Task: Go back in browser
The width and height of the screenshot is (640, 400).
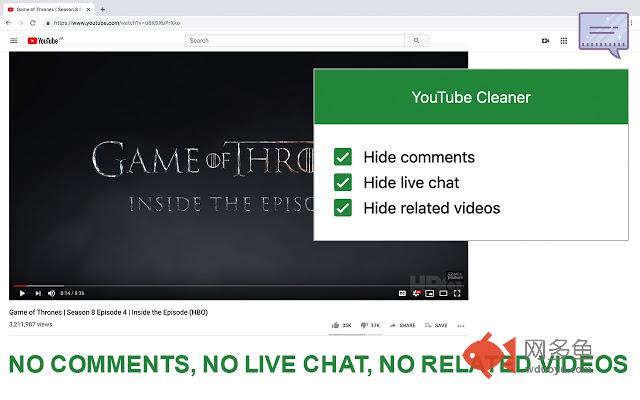Action: tap(9, 23)
